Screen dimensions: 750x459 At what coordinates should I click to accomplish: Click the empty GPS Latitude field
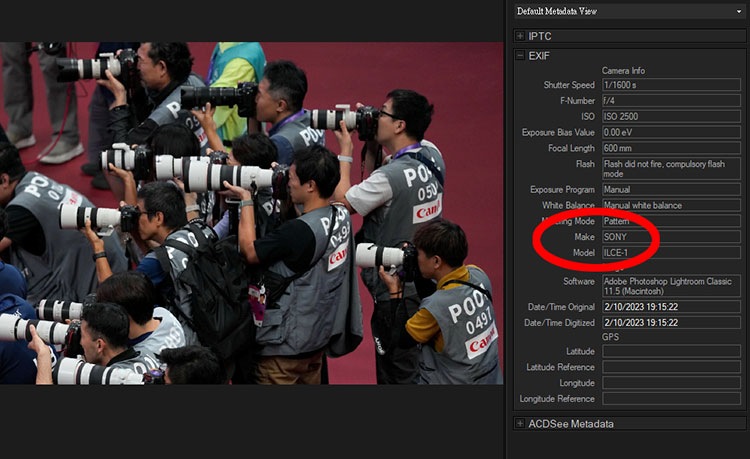[670, 351]
